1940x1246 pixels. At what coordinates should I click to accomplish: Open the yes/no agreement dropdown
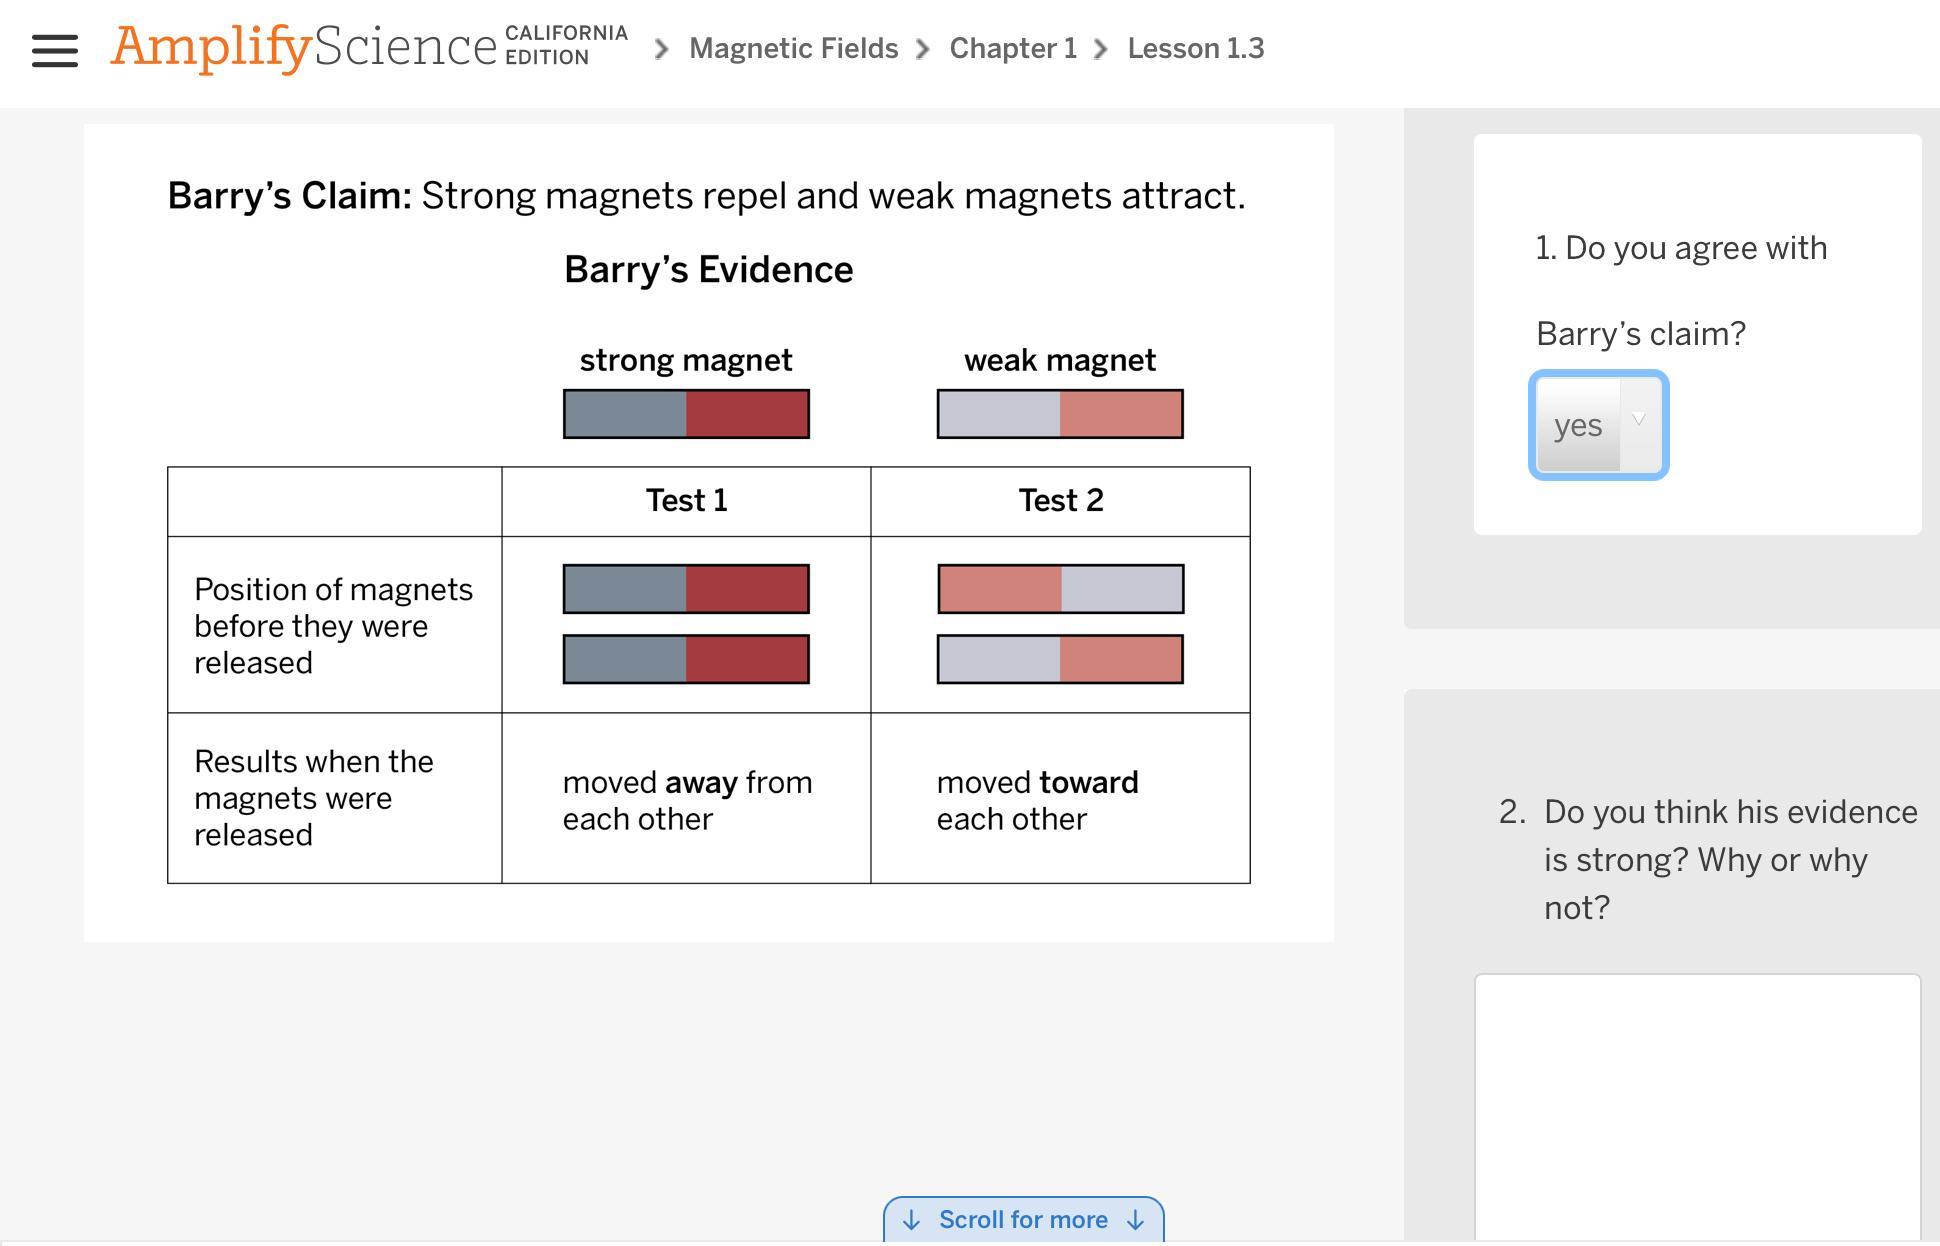coord(1598,425)
